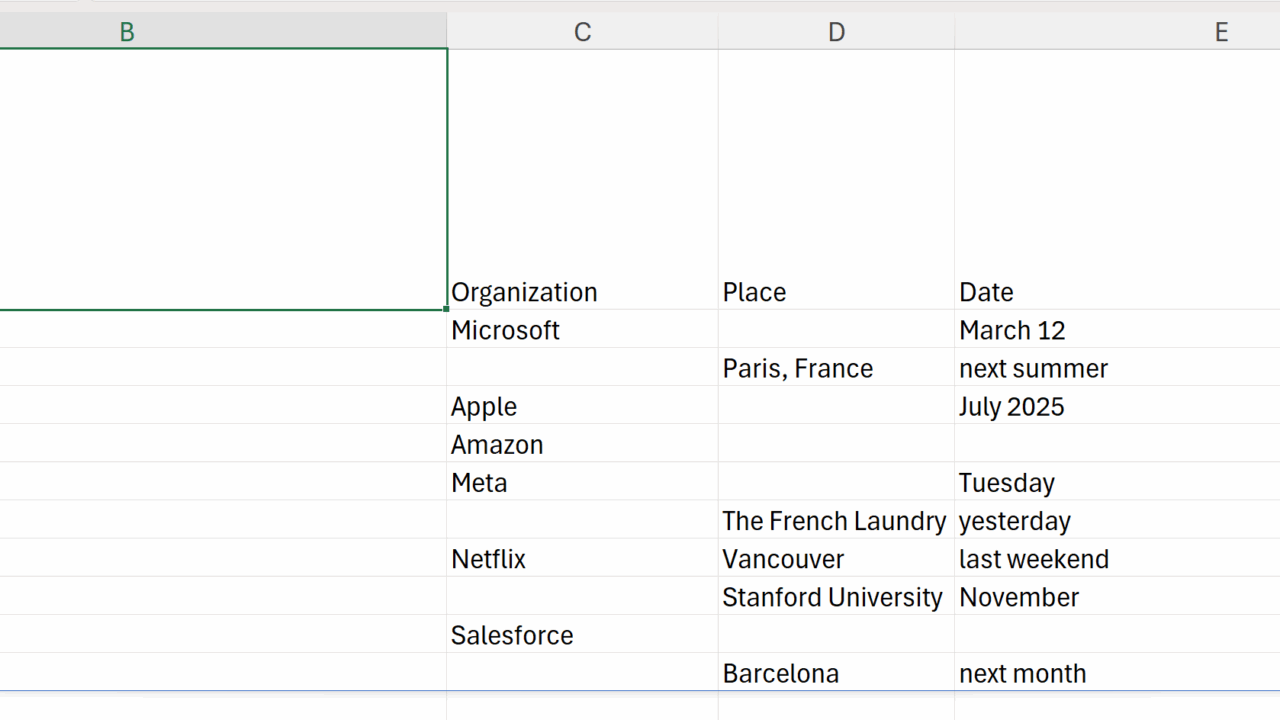
Task: Click the column D header
Action: [x=836, y=32]
